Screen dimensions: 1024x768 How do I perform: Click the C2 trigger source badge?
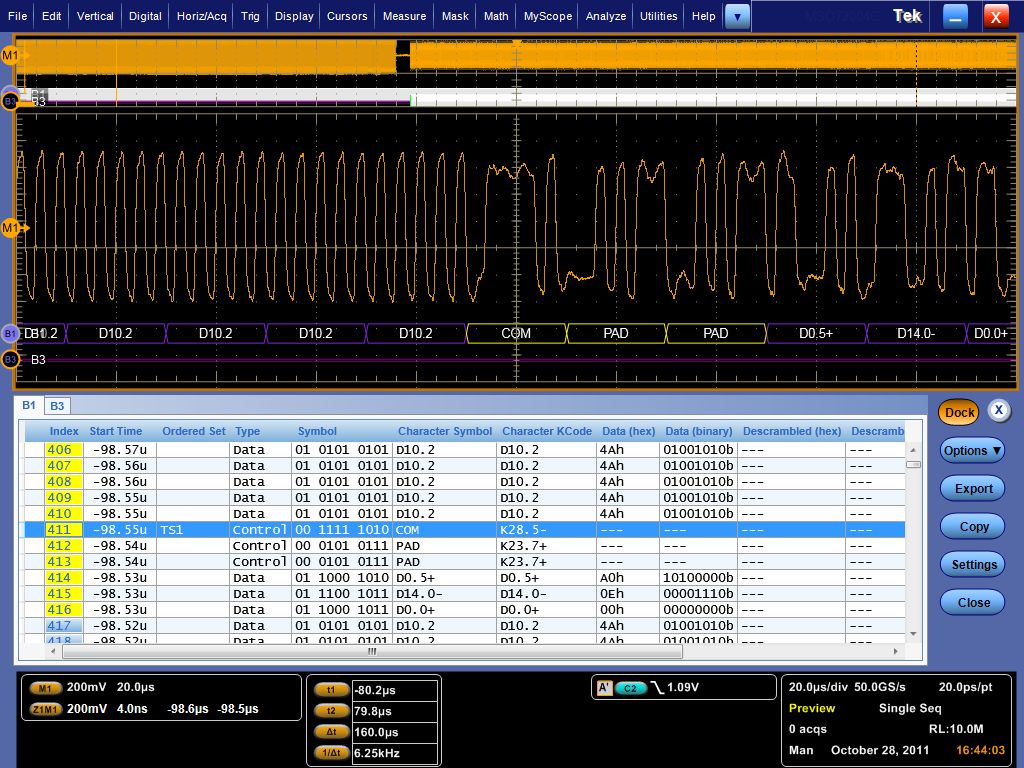[631, 688]
